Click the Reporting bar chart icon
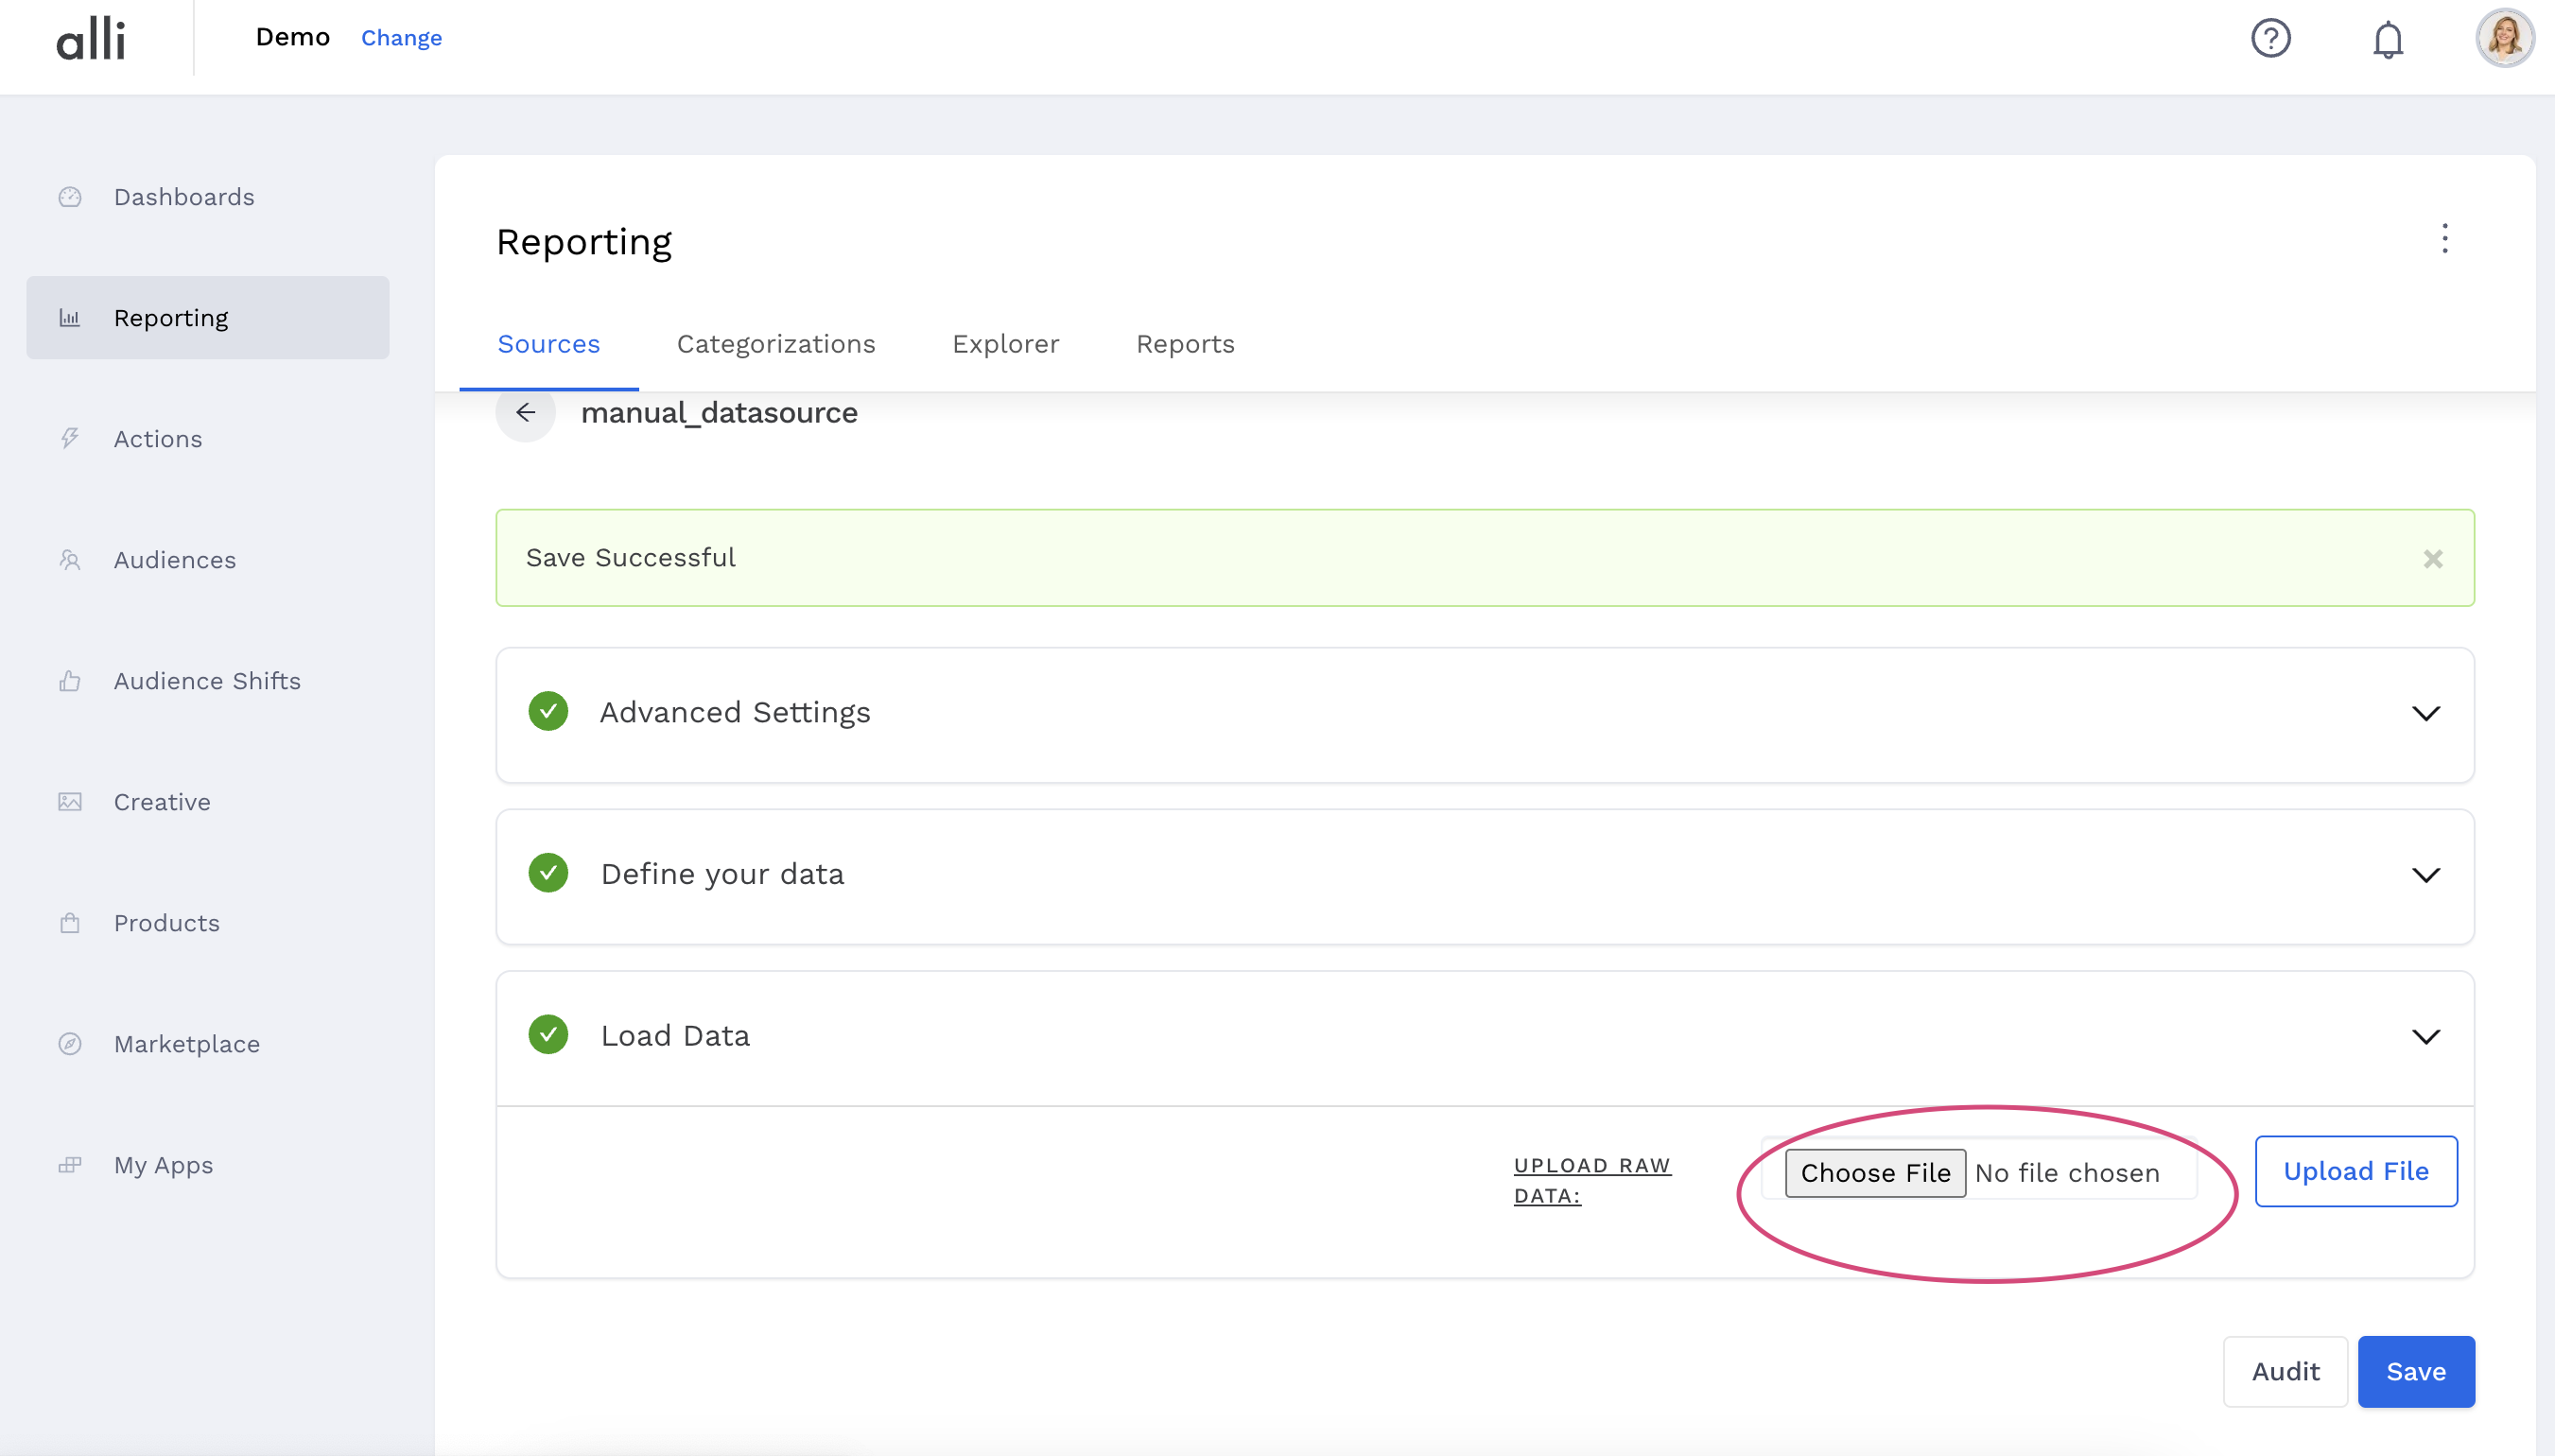2555x1456 pixels. [70, 318]
